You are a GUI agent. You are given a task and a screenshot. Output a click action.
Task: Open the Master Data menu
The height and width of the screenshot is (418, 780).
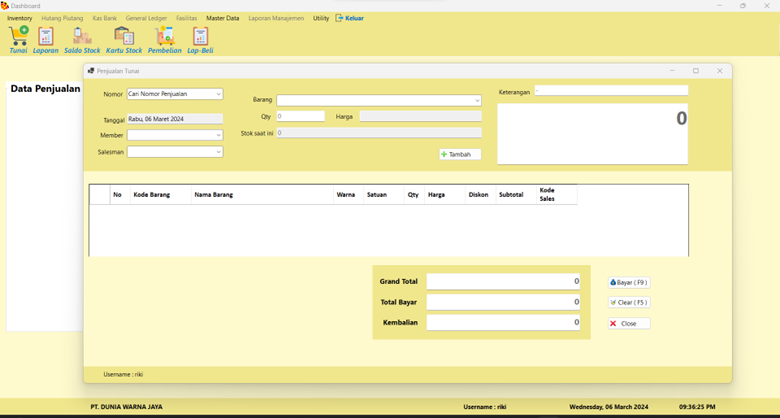coord(223,18)
